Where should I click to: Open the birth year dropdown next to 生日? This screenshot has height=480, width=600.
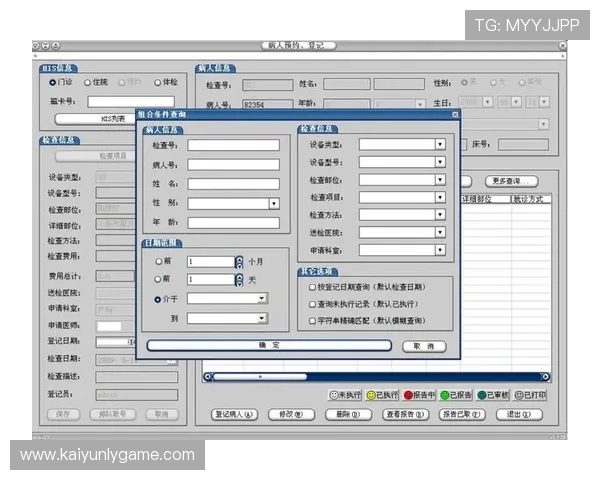pyautogui.click(x=487, y=102)
